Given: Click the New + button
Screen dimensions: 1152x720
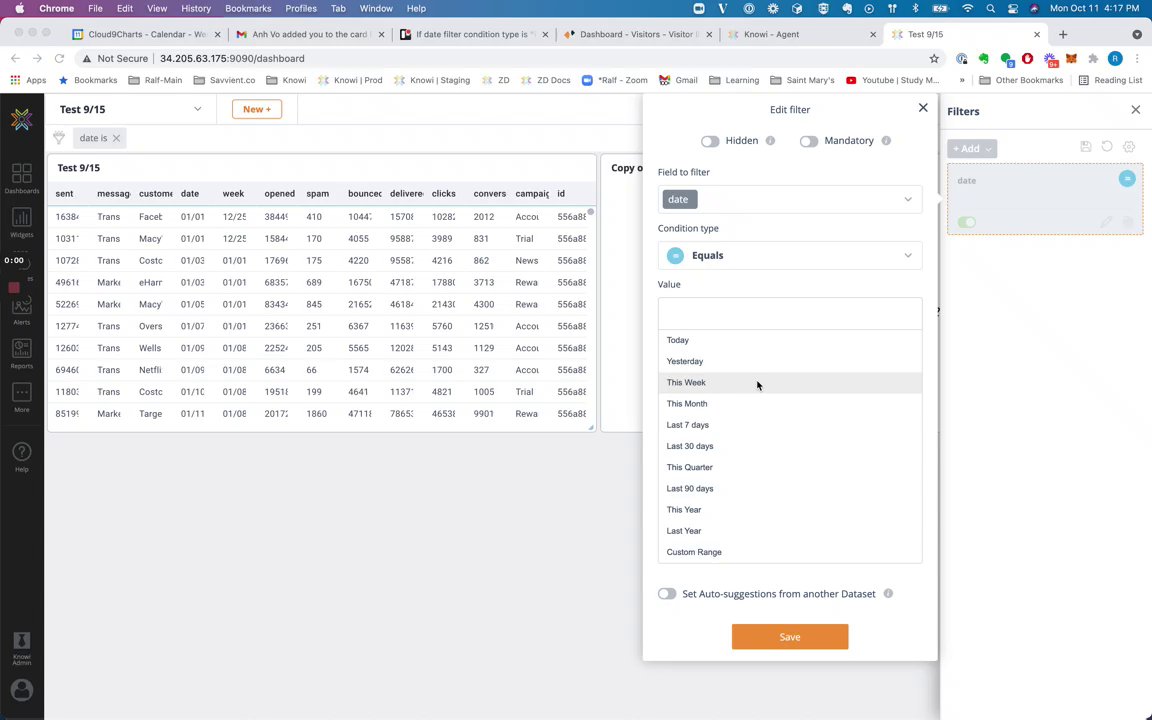Looking at the screenshot, I should pos(256,109).
